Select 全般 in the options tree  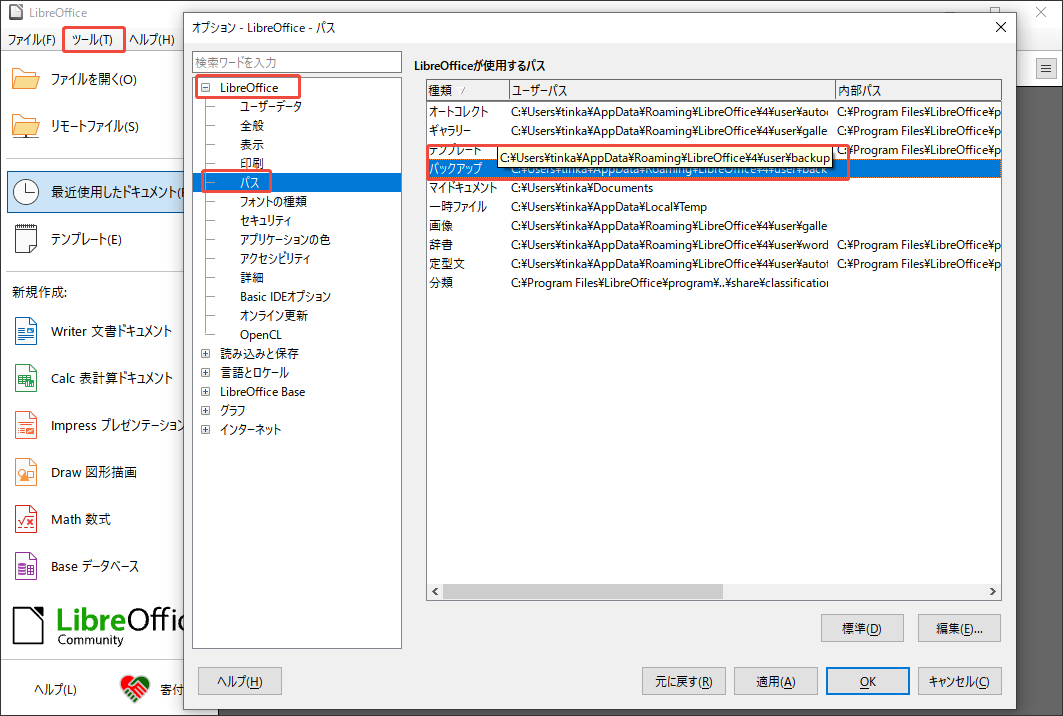[x=252, y=125]
